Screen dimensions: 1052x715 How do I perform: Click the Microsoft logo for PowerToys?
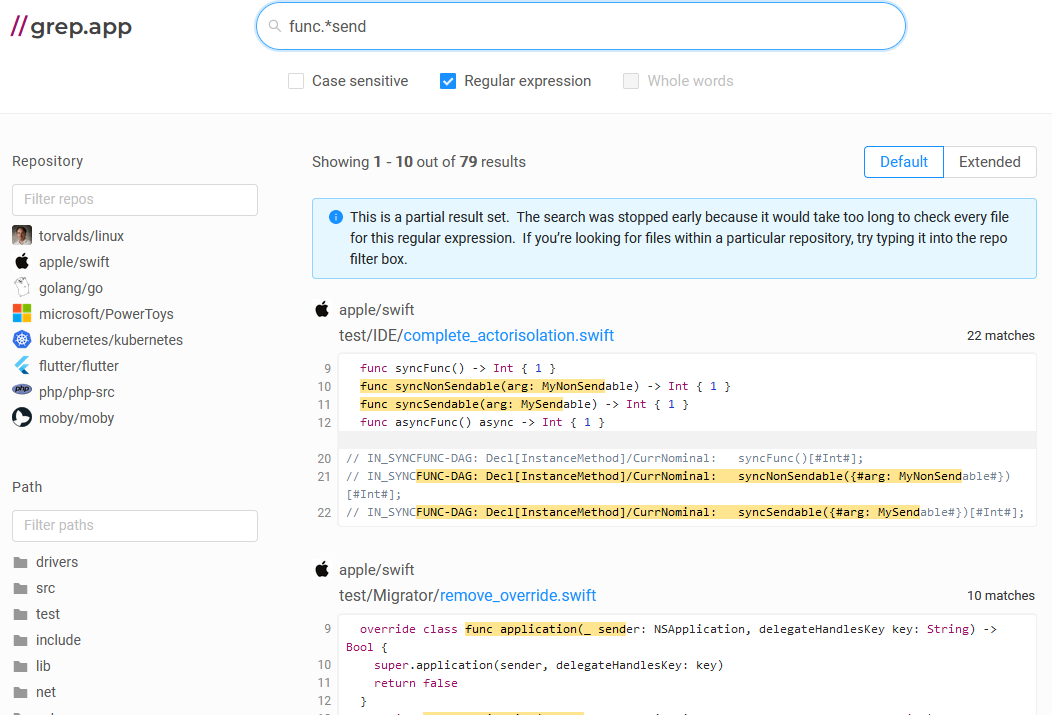click(22, 313)
